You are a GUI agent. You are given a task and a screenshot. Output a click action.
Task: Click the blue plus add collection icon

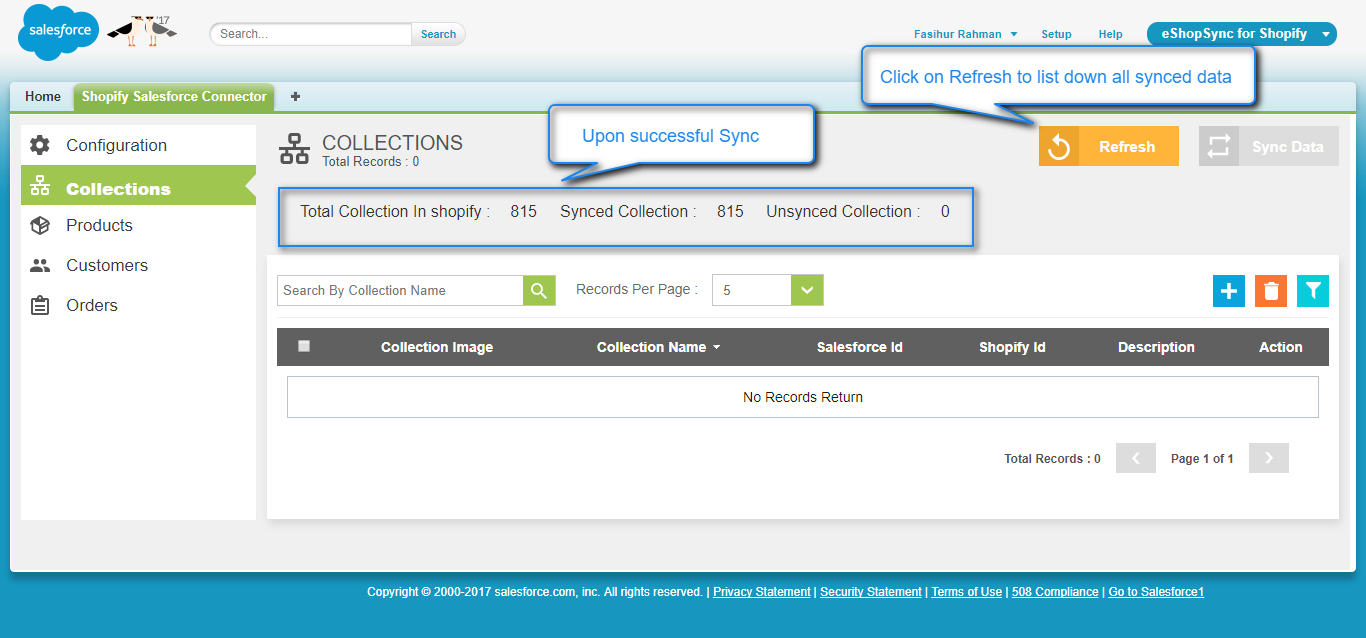(1229, 291)
